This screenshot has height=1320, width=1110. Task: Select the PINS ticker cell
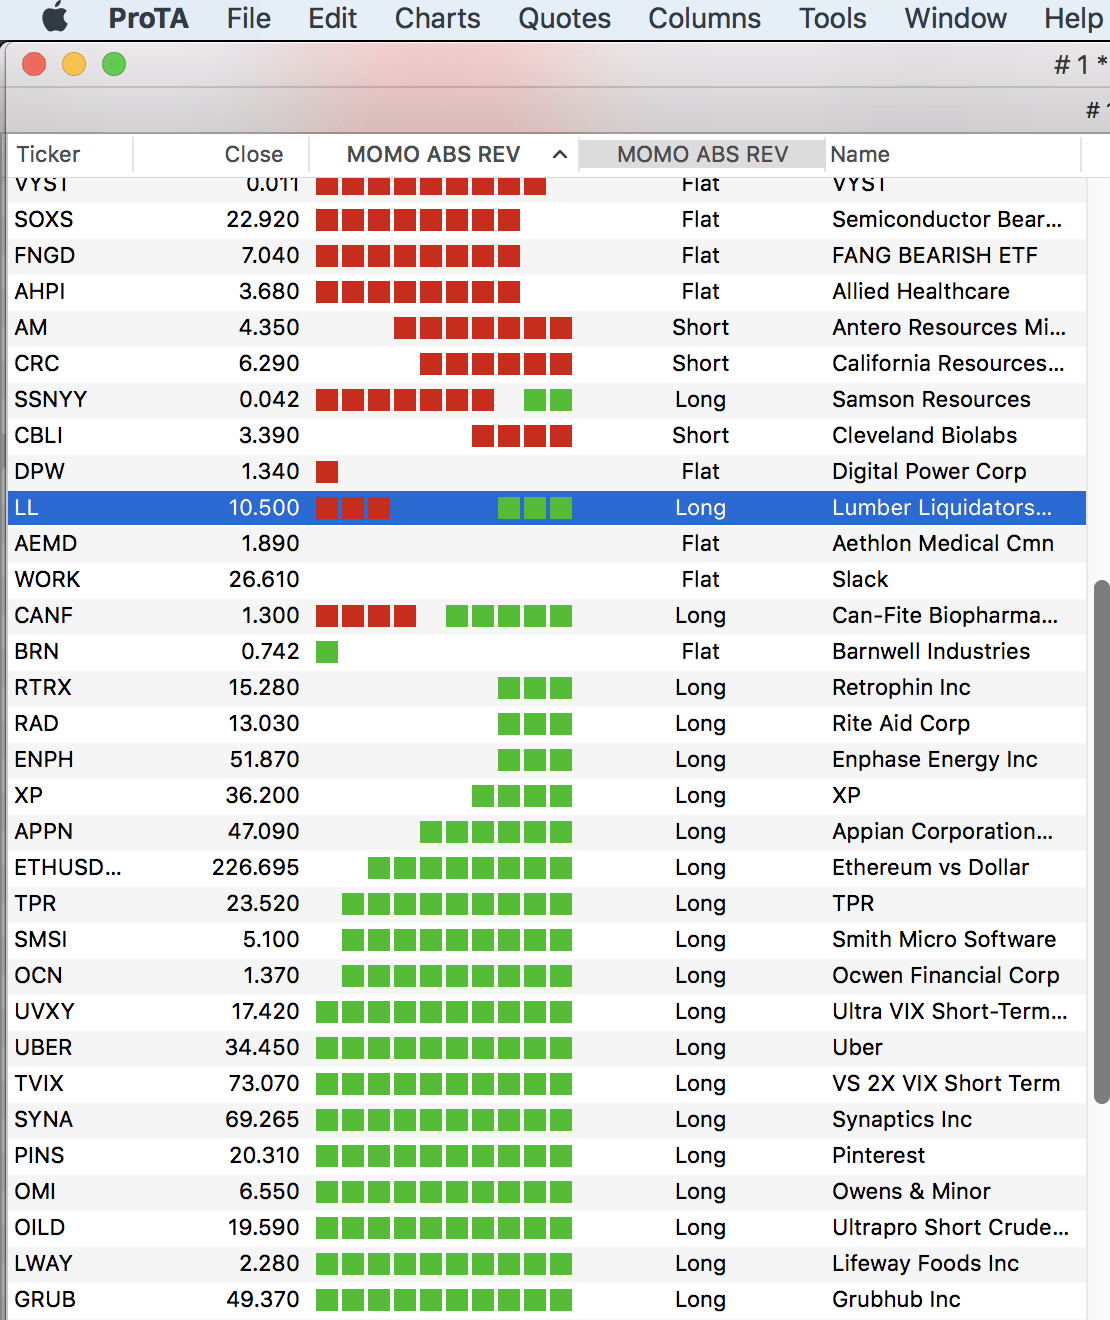40,1156
